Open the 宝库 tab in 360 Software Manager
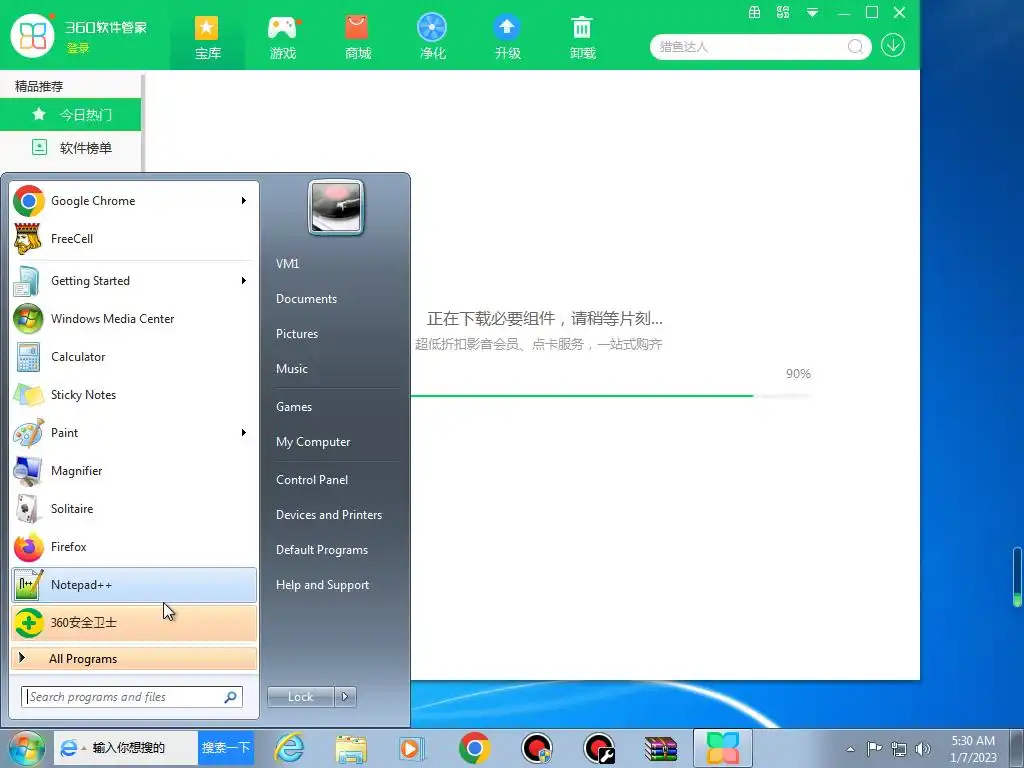 (x=207, y=37)
